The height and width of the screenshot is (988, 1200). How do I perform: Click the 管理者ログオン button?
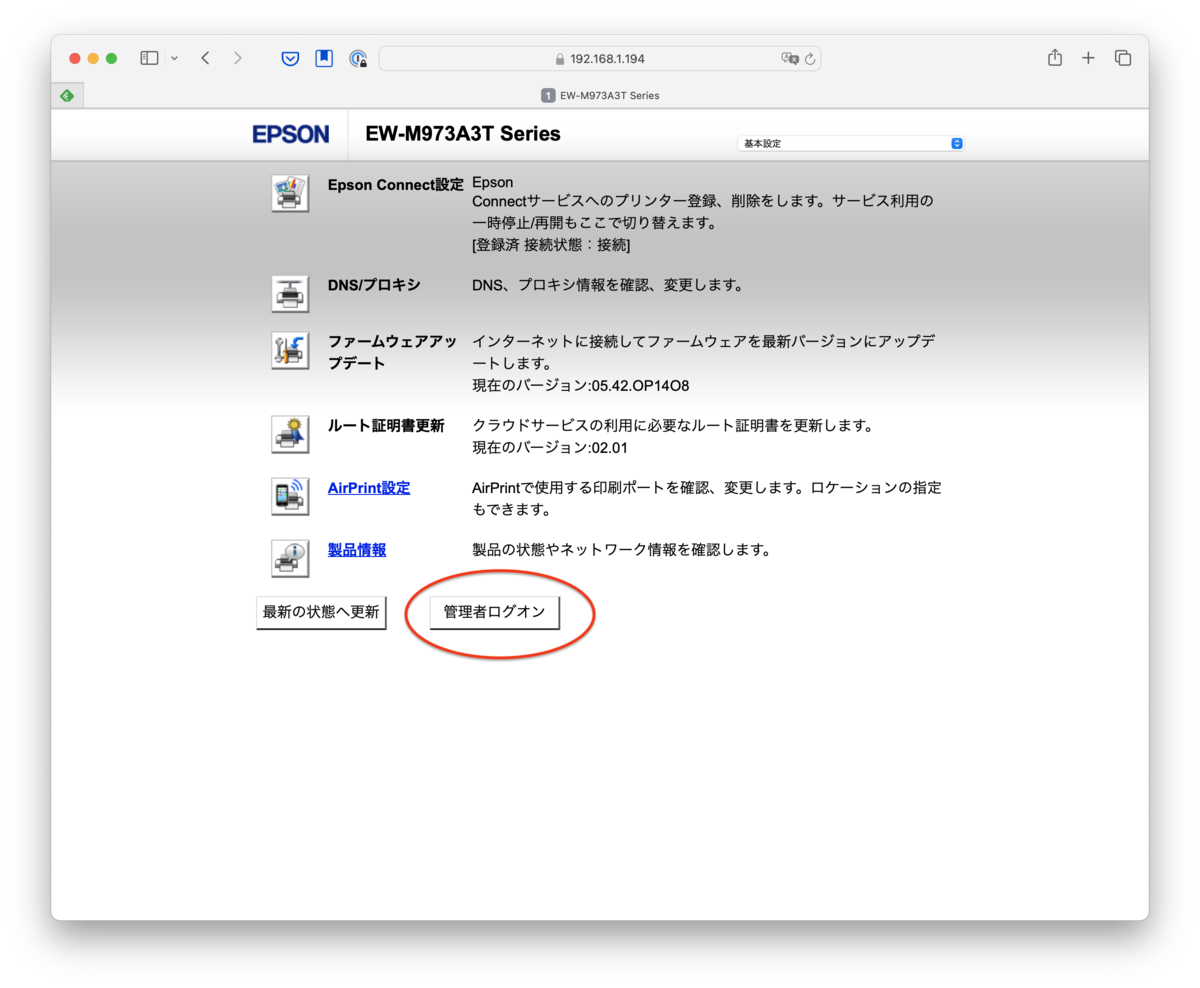coord(494,613)
